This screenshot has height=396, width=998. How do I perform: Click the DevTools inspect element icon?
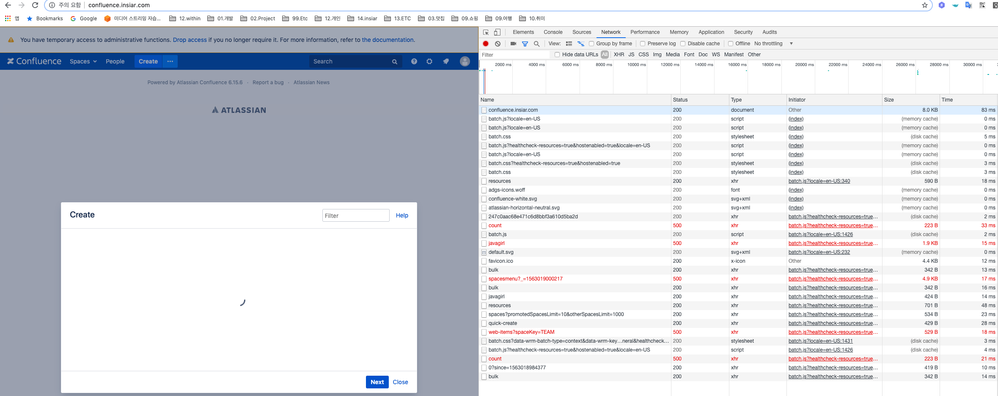tap(486, 32)
